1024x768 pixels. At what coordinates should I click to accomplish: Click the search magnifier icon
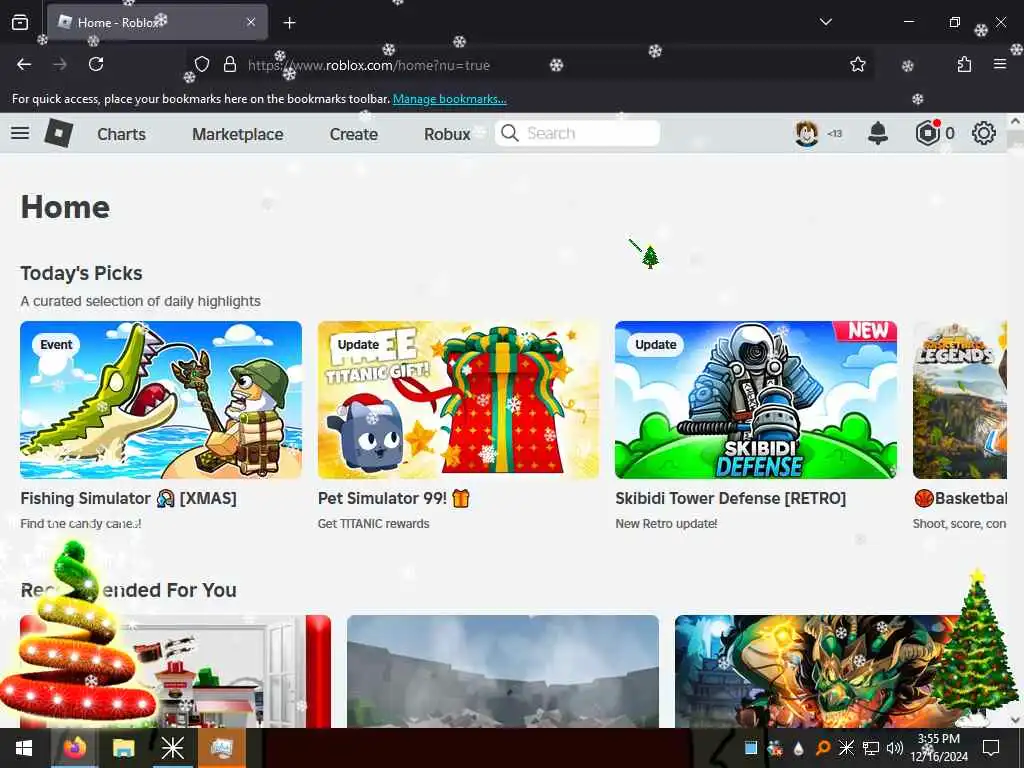click(x=509, y=133)
